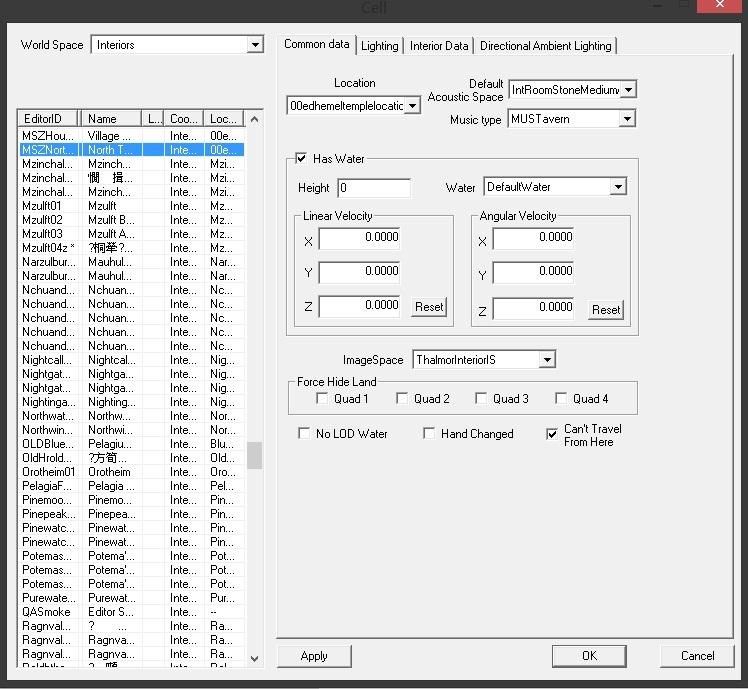This screenshot has width=748, height=689.
Task: Check the Quad 3 option
Action: pyautogui.click(x=481, y=398)
